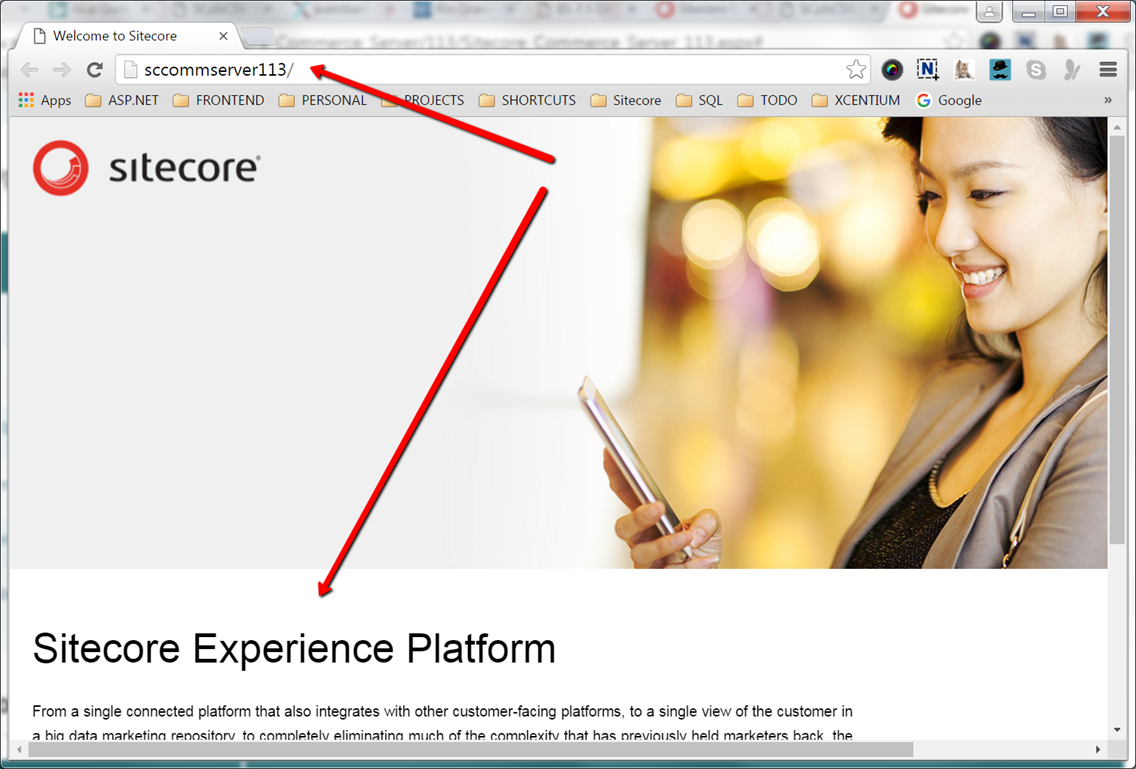The width and height of the screenshot is (1136, 769).
Task: Click the horizontal scrollbar left arrow
Action: pyautogui.click(x=20, y=749)
